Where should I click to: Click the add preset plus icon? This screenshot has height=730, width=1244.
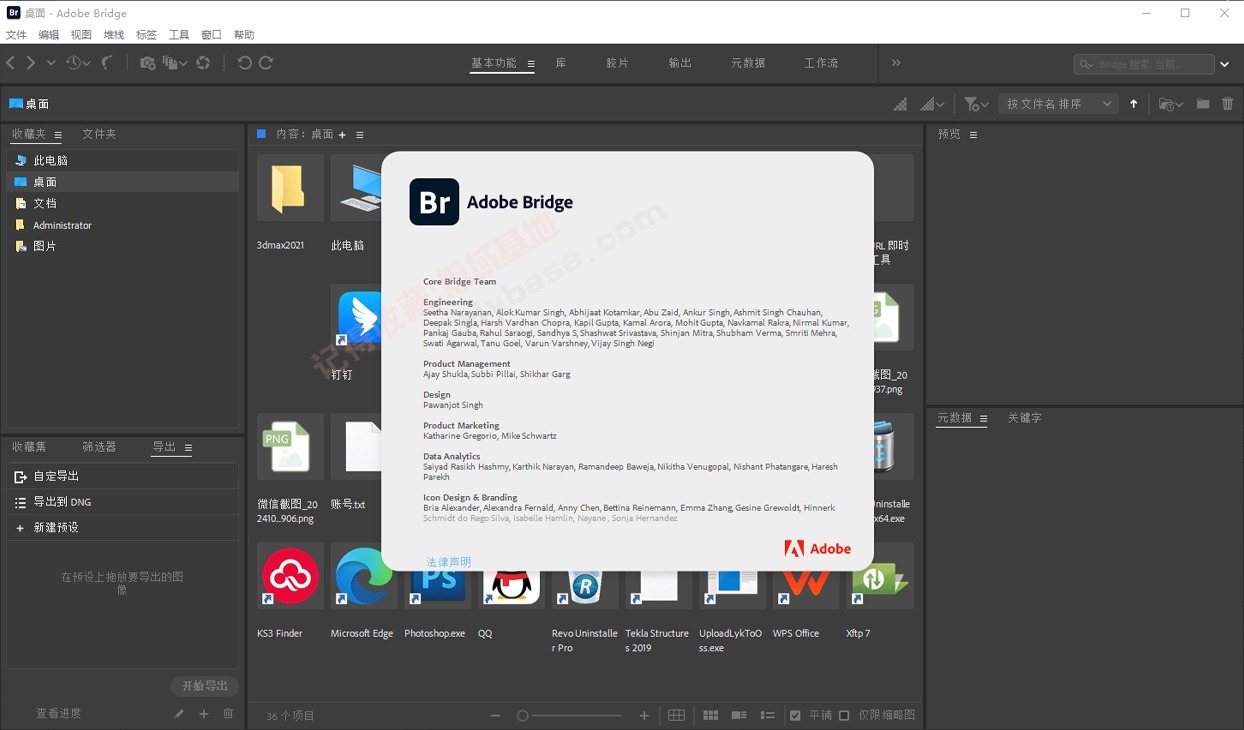[204, 713]
